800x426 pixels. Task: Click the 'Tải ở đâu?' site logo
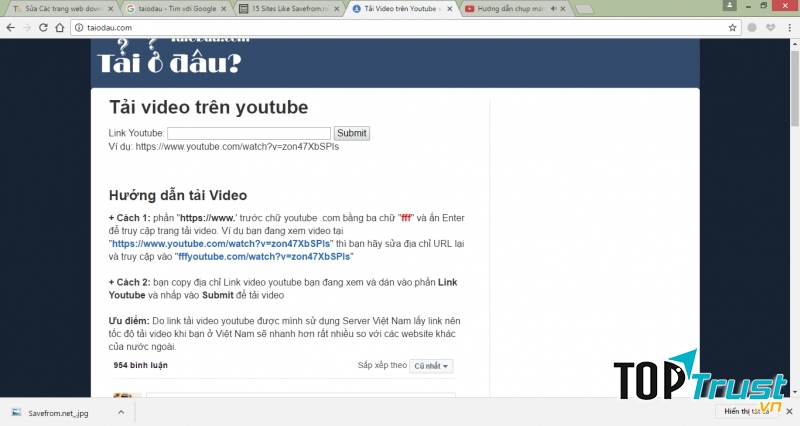(169, 61)
